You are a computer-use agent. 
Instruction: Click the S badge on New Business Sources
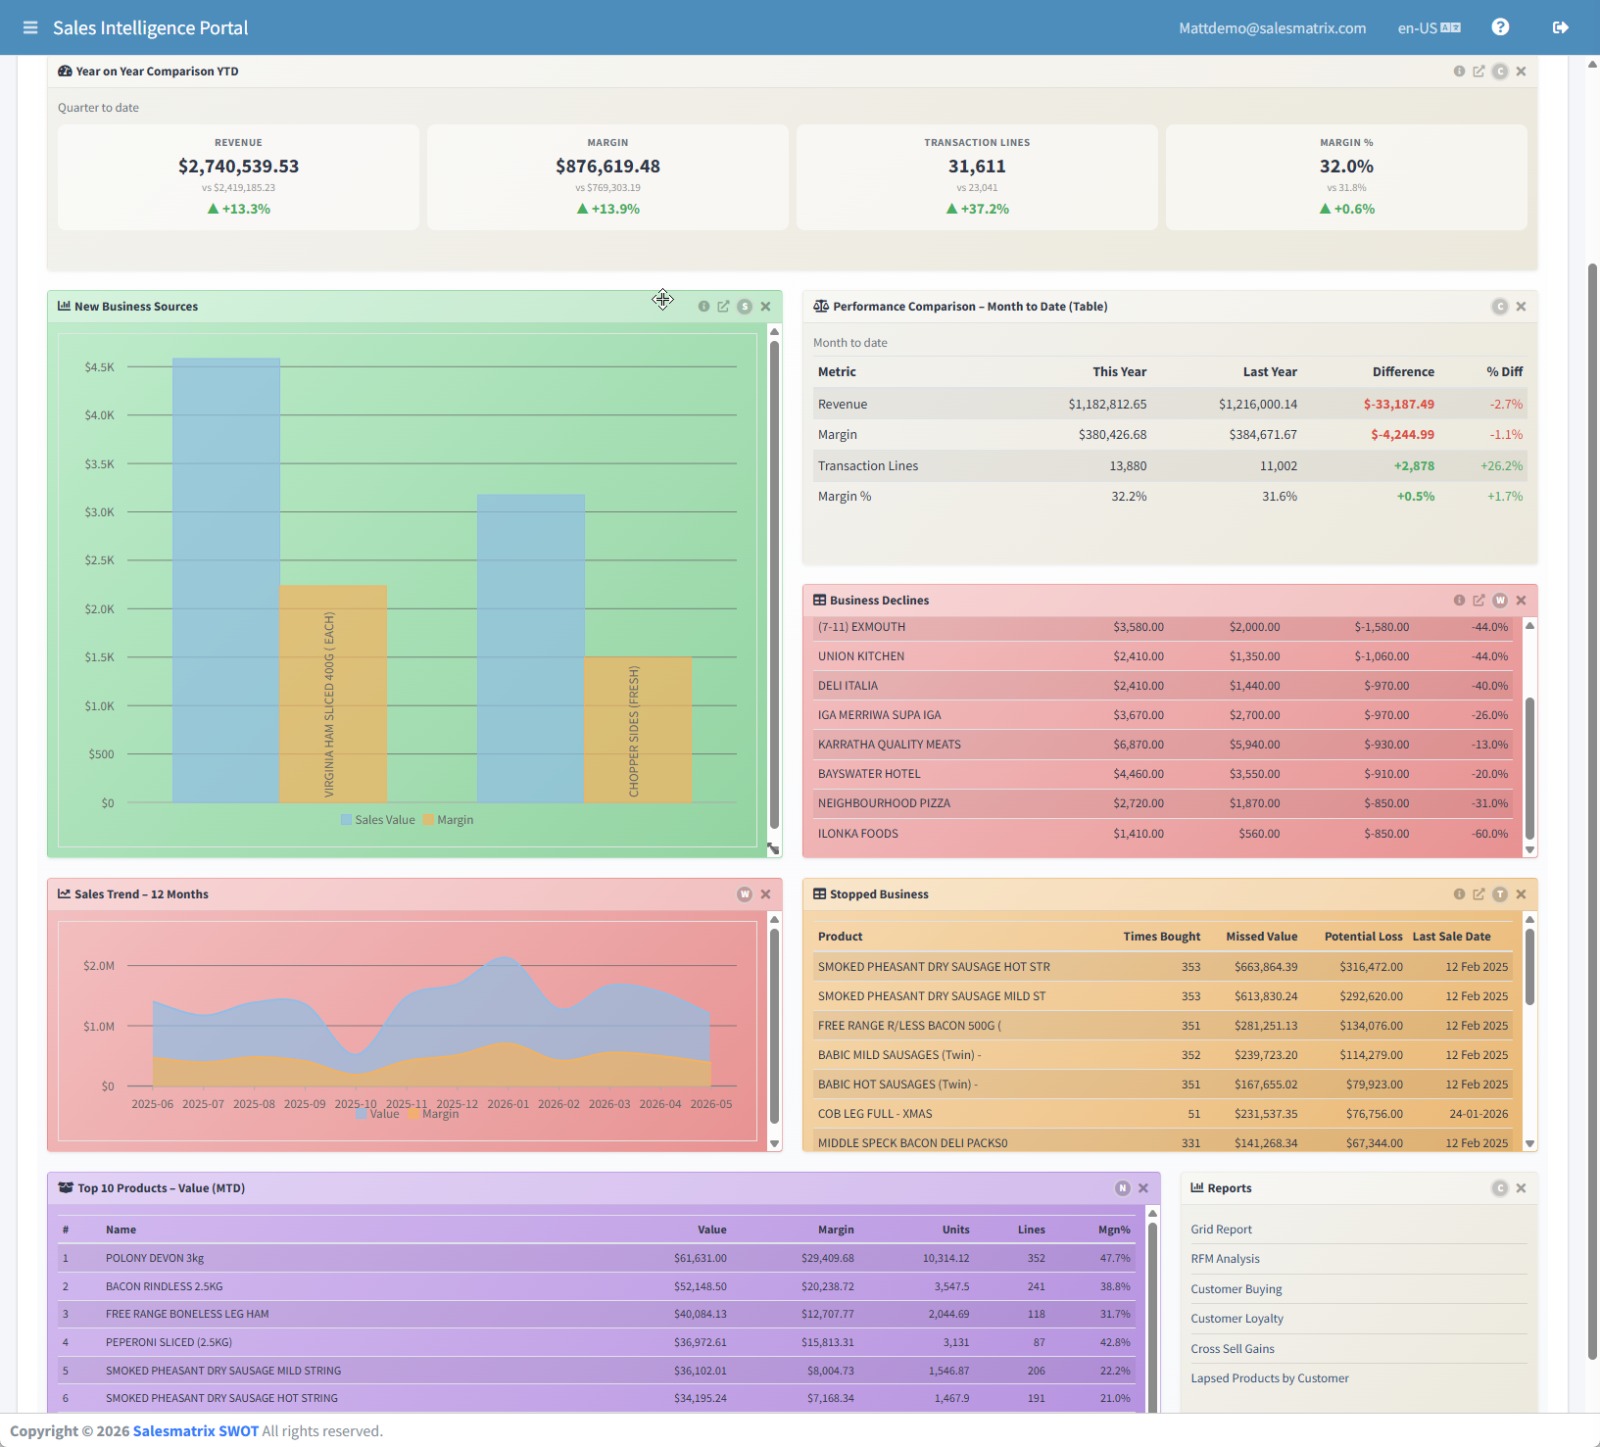744,306
